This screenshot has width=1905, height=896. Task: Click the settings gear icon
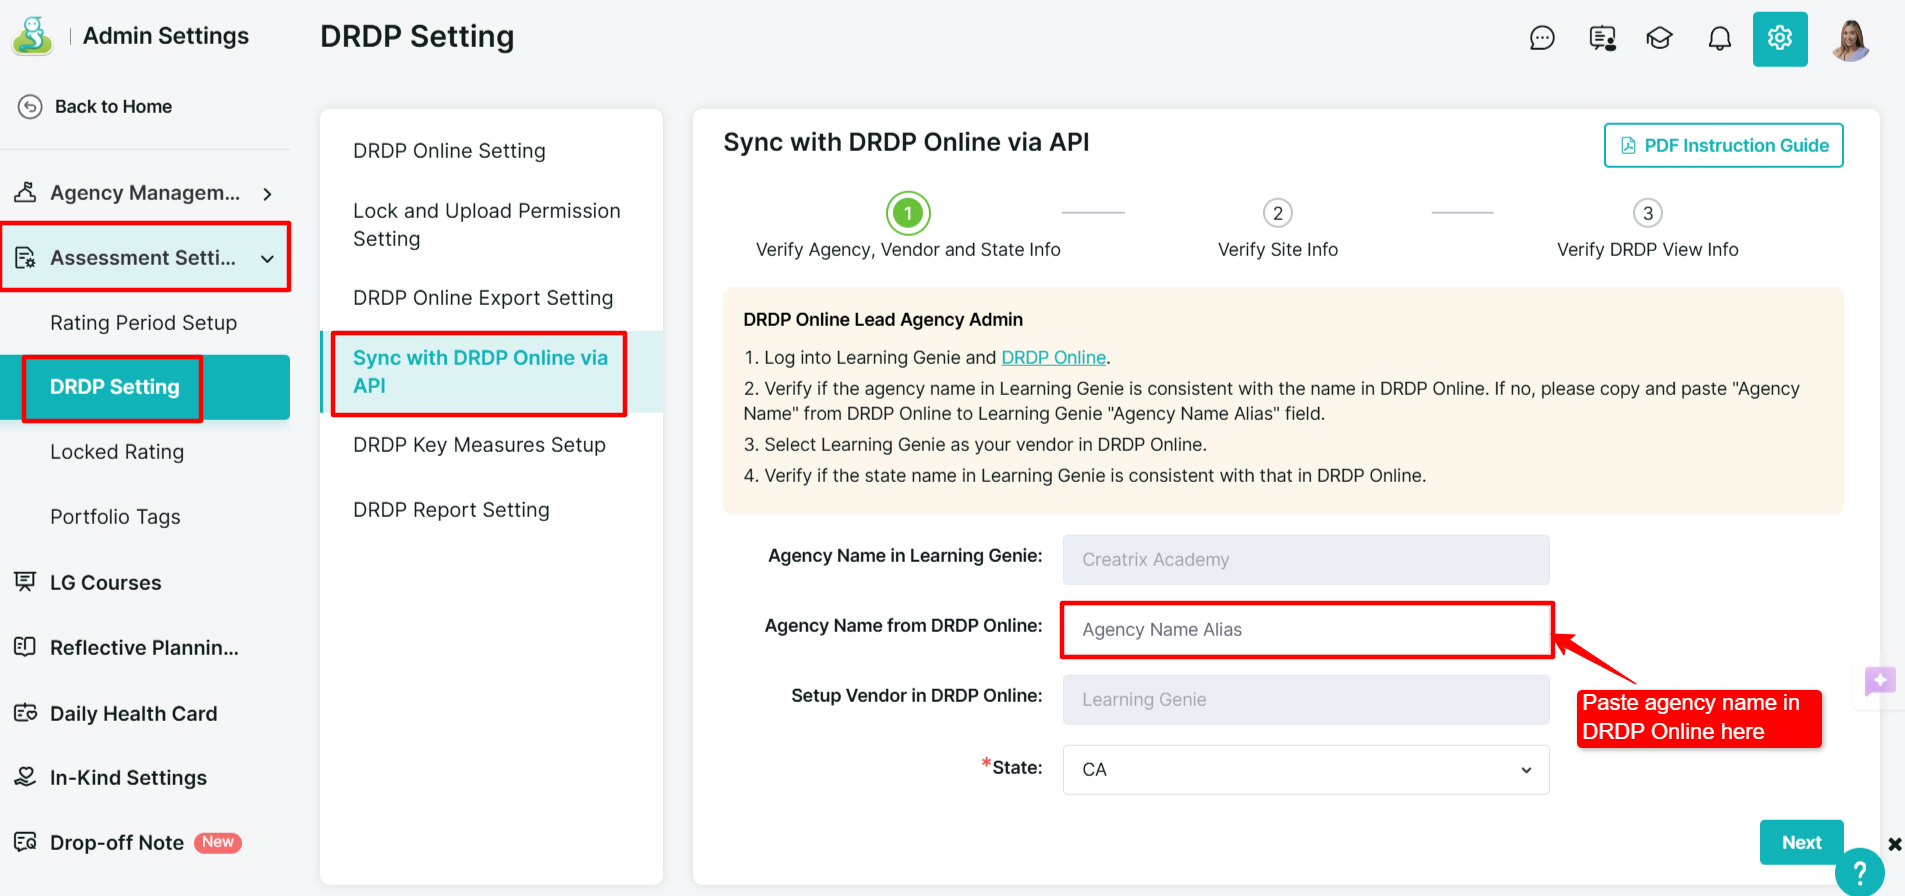[x=1780, y=39]
